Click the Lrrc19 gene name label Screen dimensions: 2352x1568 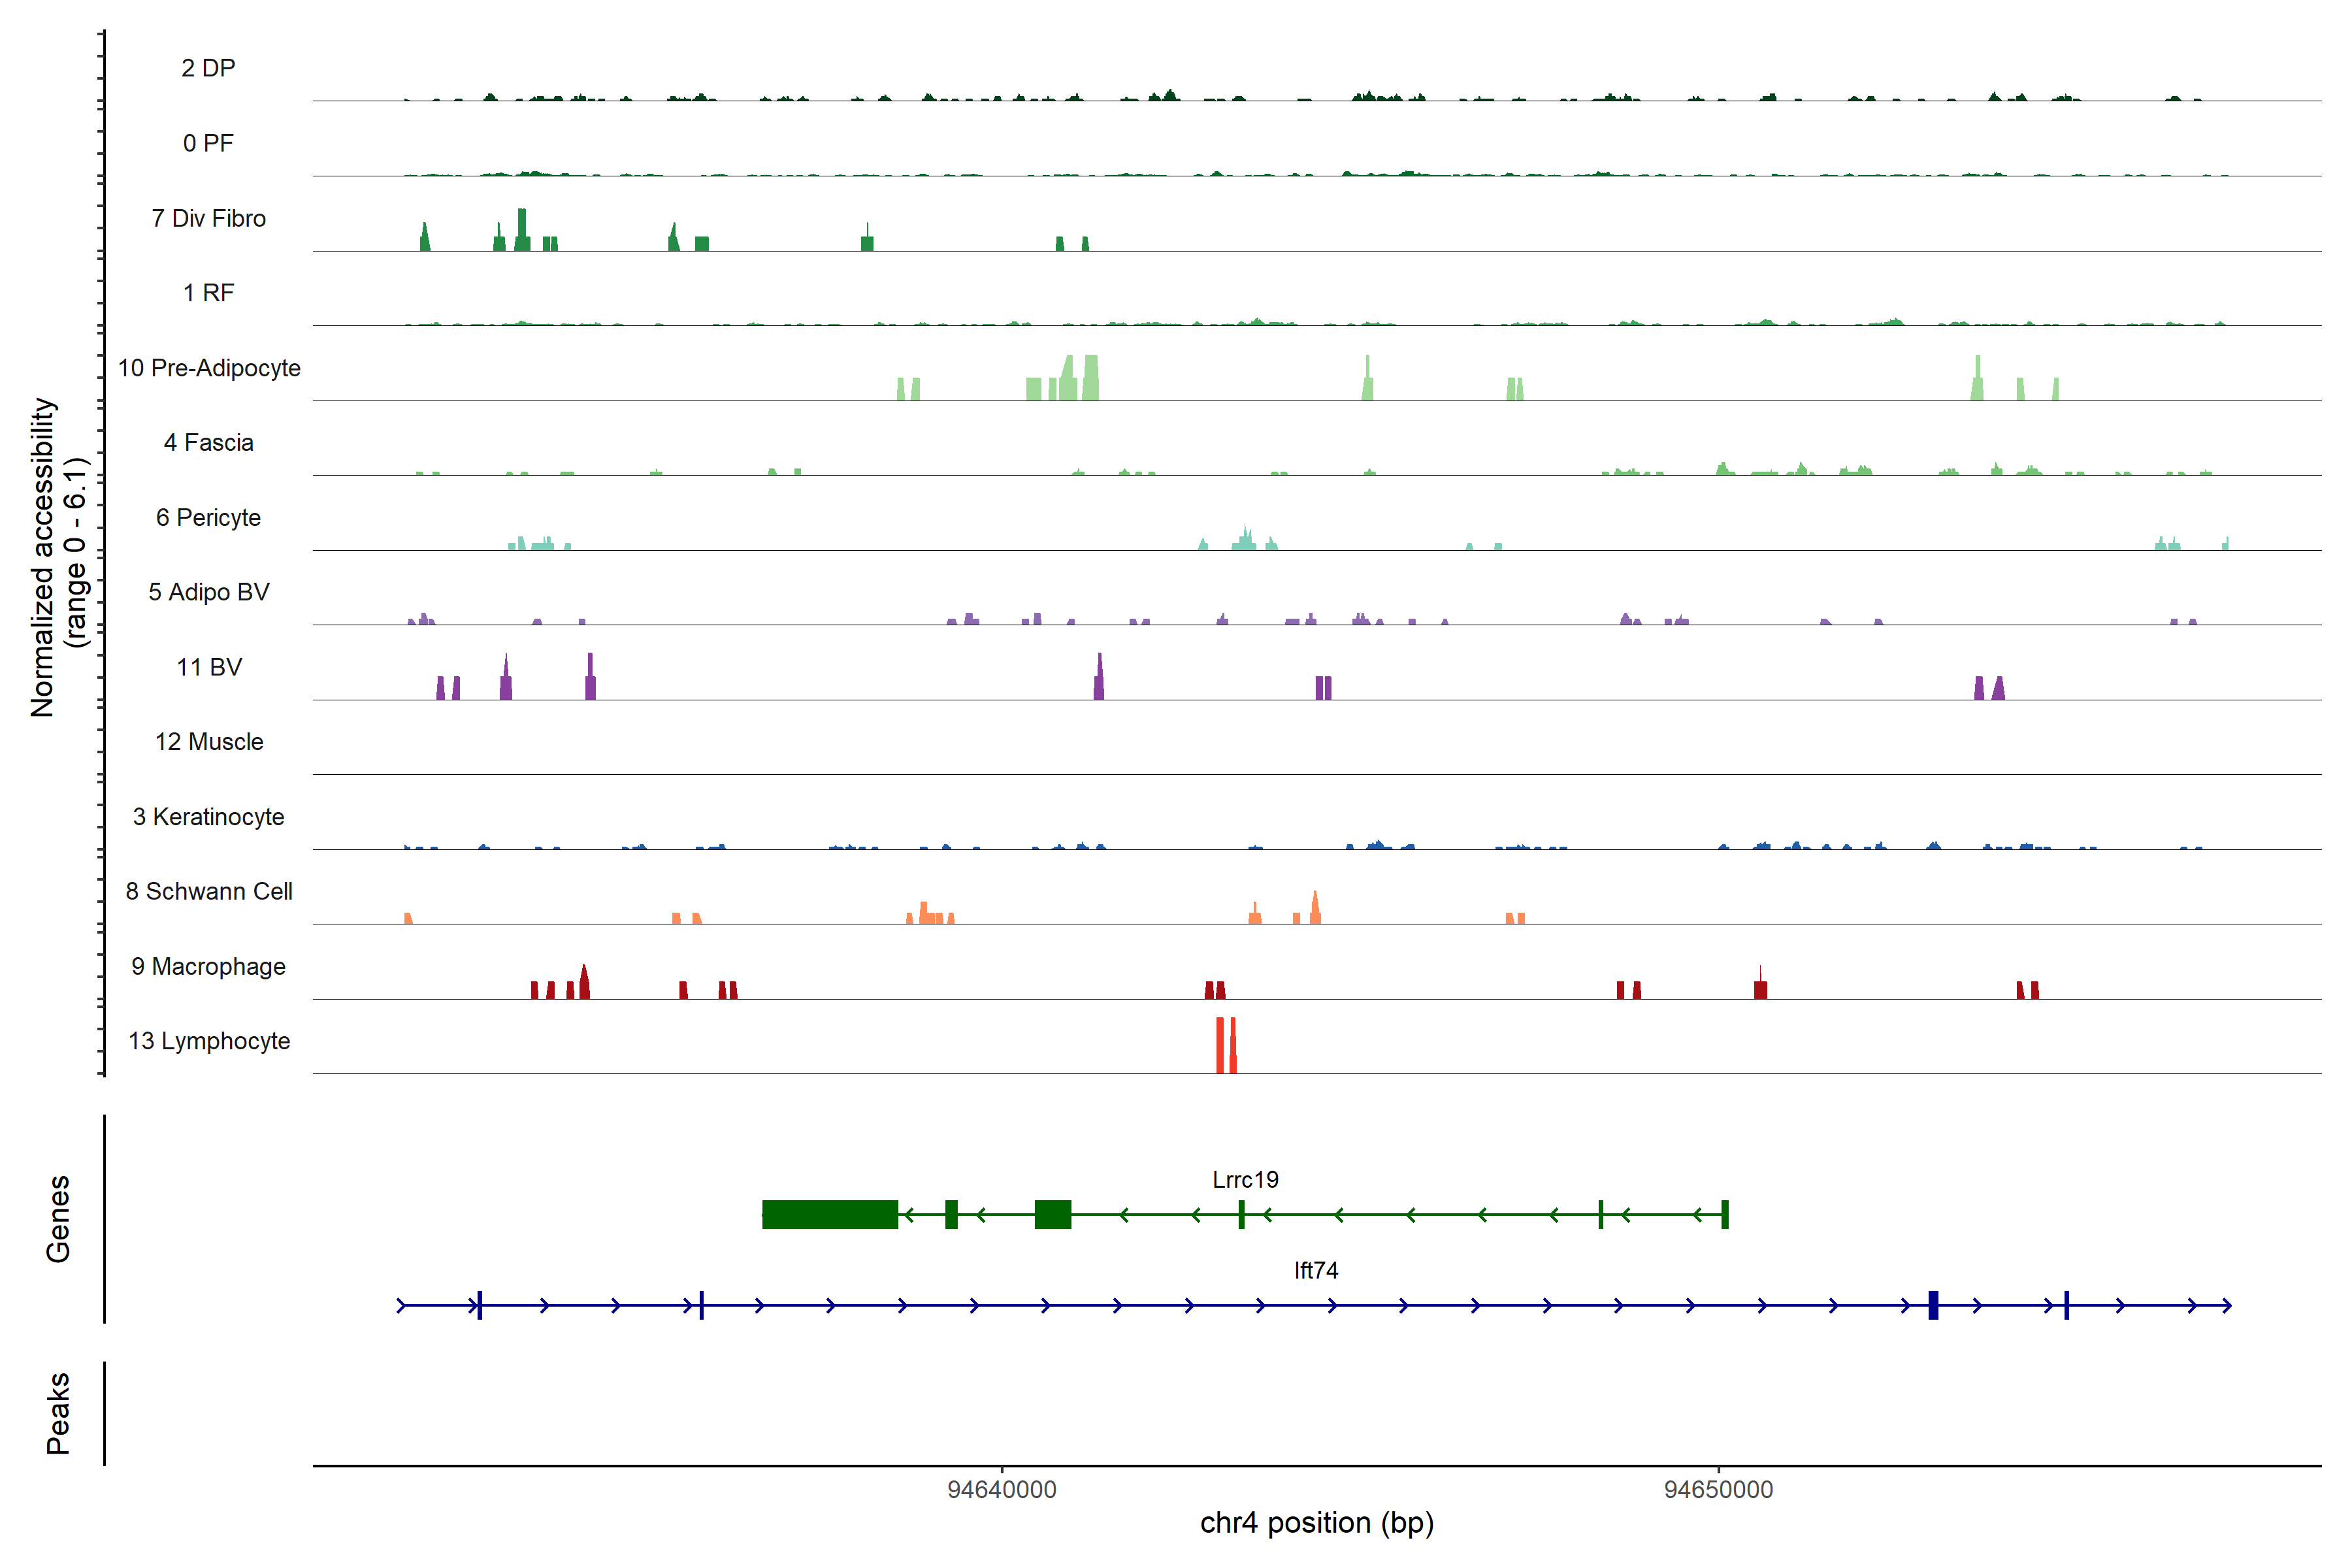1245,1180
